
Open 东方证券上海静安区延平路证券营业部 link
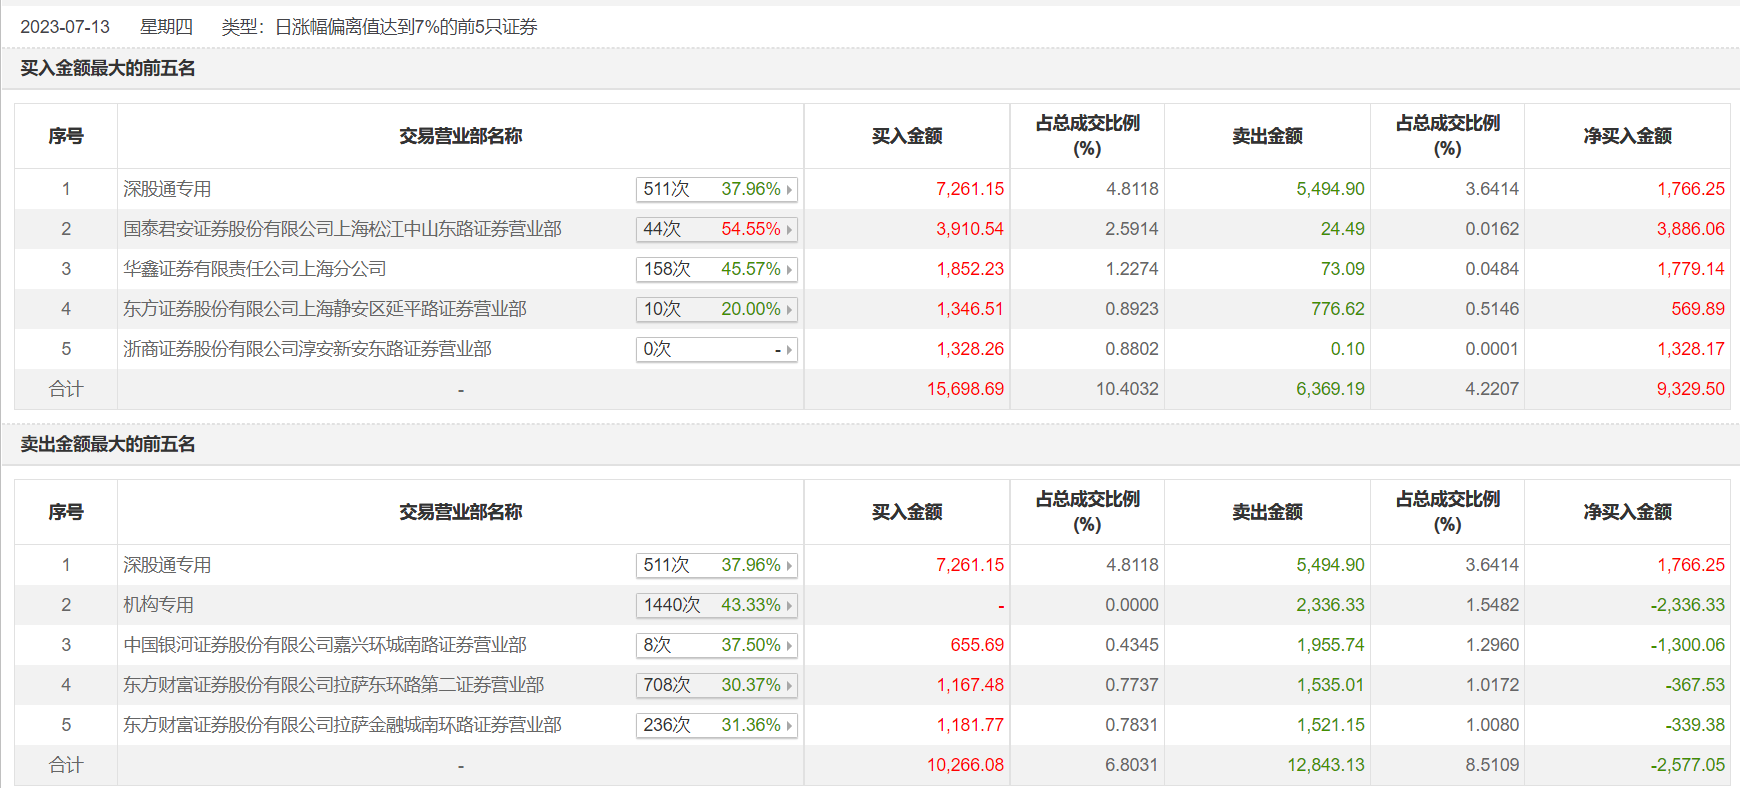(325, 309)
